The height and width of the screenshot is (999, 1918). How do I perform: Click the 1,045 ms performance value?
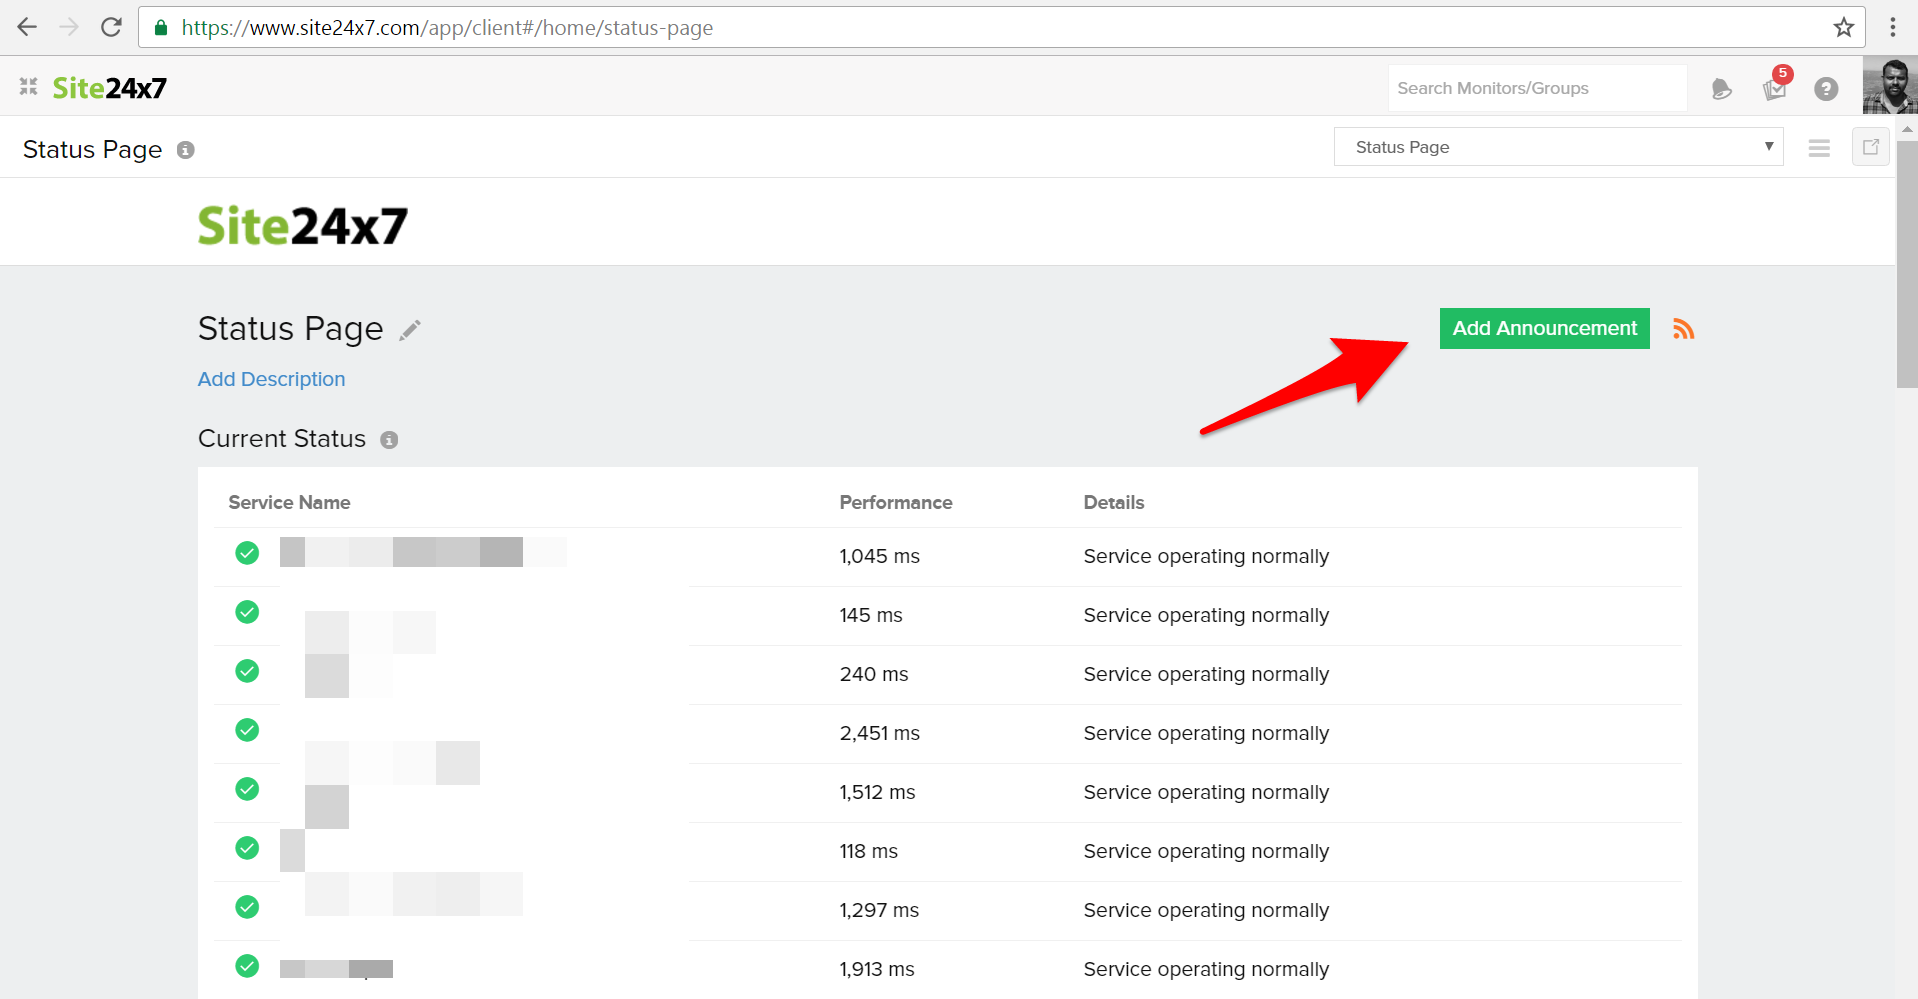[879, 556]
